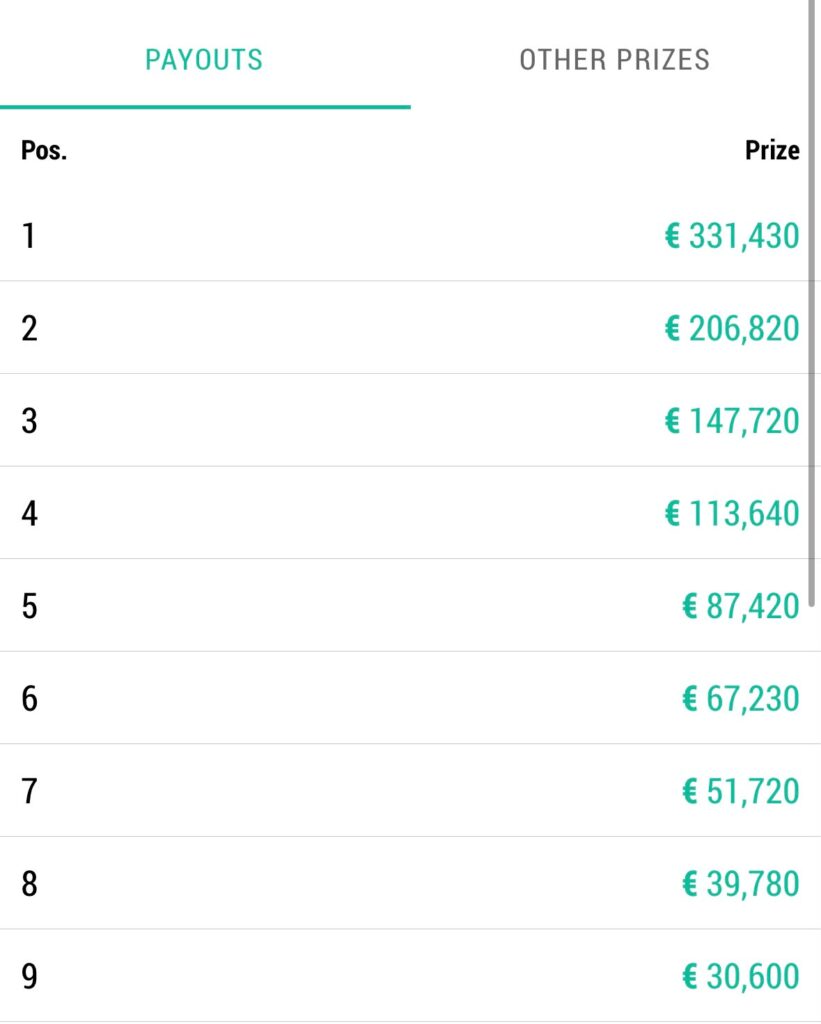Image resolution: width=821 pixels, height=1024 pixels.
Task: Click the € 39,780 prize amount
Action: pyautogui.click(x=741, y=884)
